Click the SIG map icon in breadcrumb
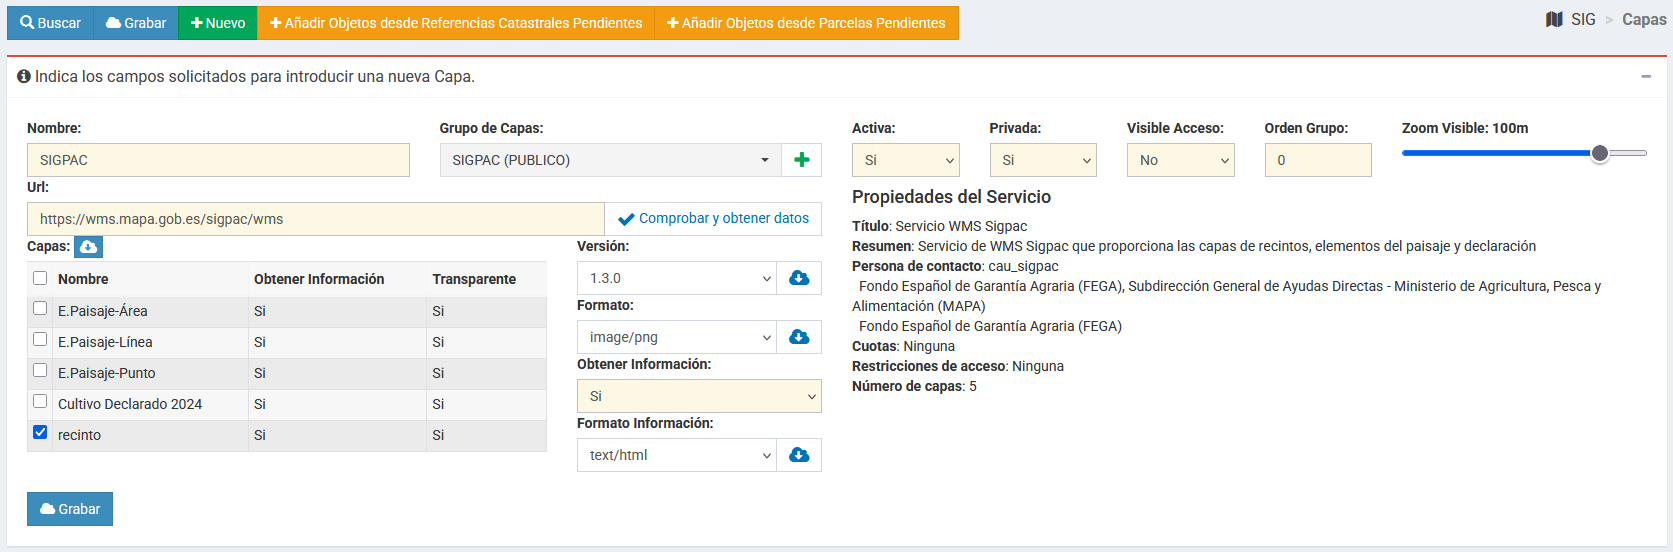 (1554, 20)
